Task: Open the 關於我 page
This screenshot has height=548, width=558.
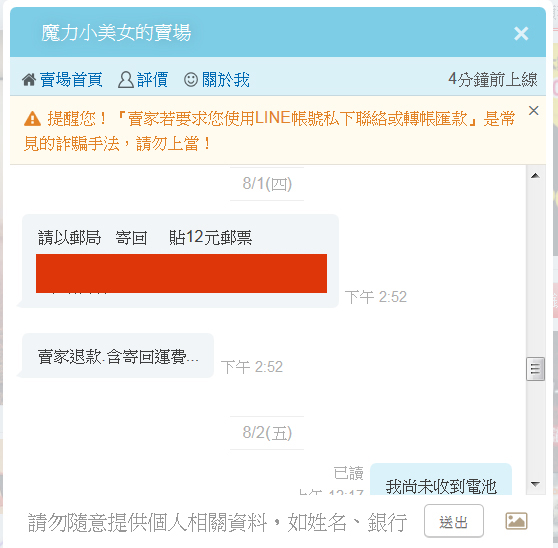Action: click(x=226, y=79)
